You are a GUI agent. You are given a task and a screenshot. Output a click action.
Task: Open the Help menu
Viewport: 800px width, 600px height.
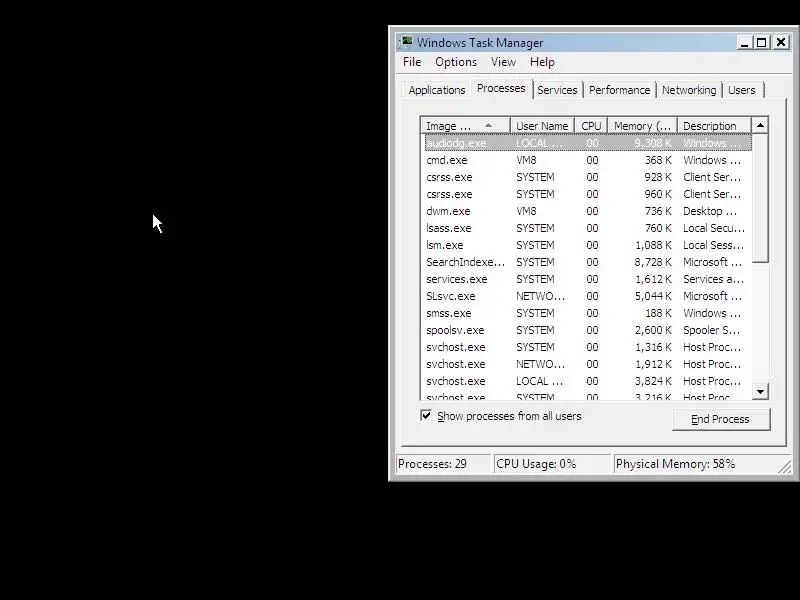[542, 62]
